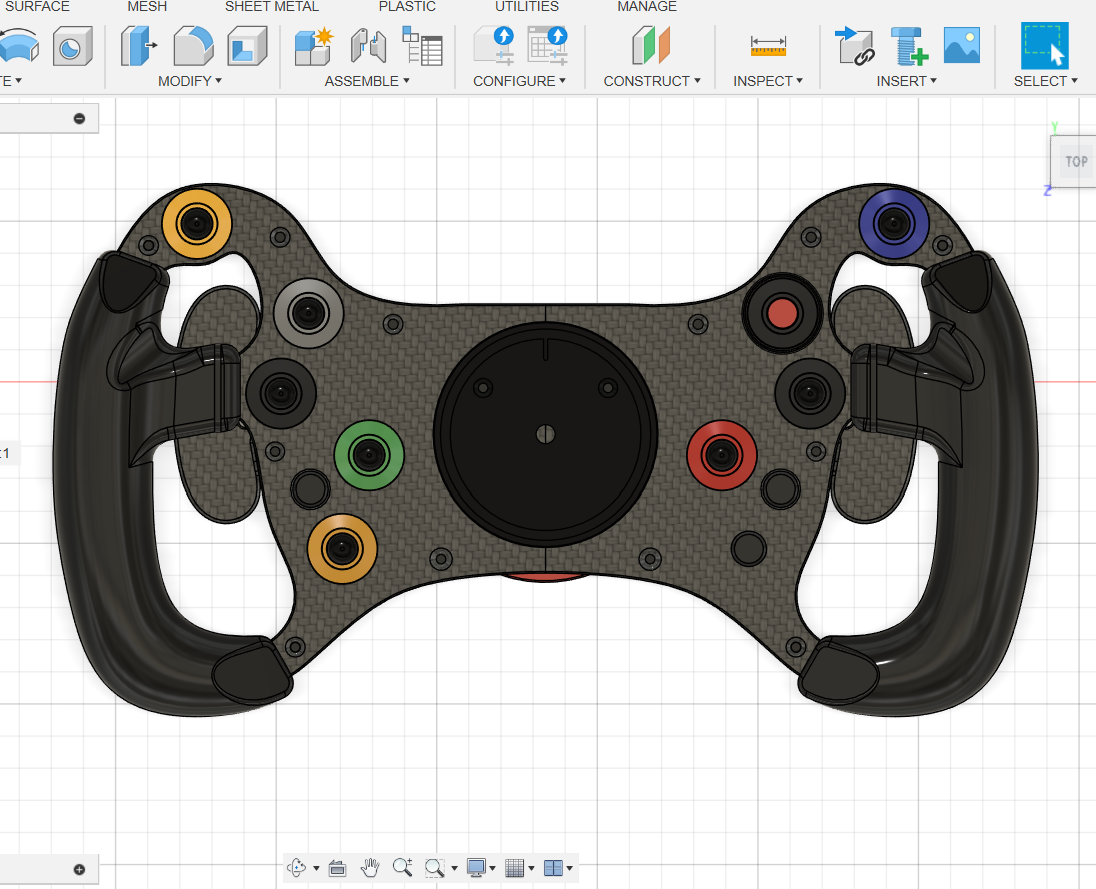Click the New Component icon
Viewport: 1096px width, 889px height.
pyautogui.click(x=313, y=46)
